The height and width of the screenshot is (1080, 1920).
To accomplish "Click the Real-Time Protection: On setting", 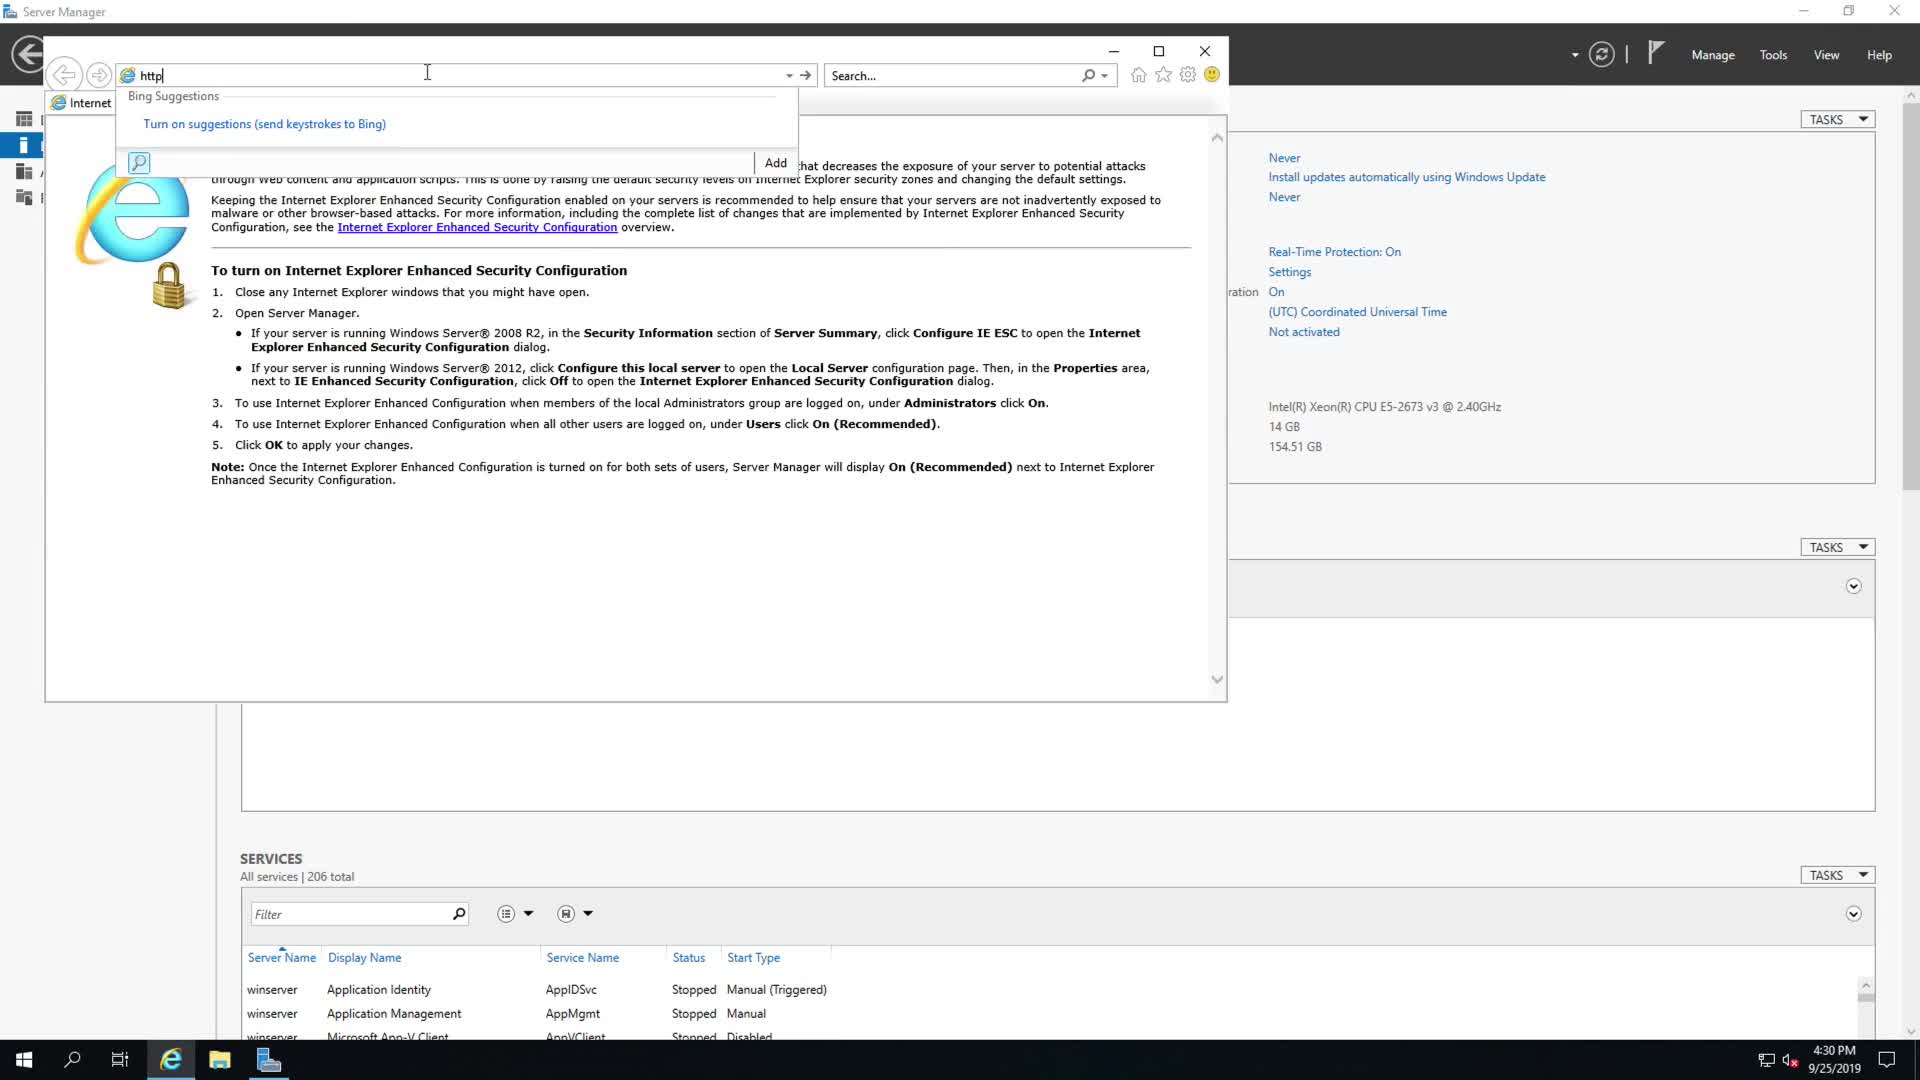I will (x=1334, y=252).
